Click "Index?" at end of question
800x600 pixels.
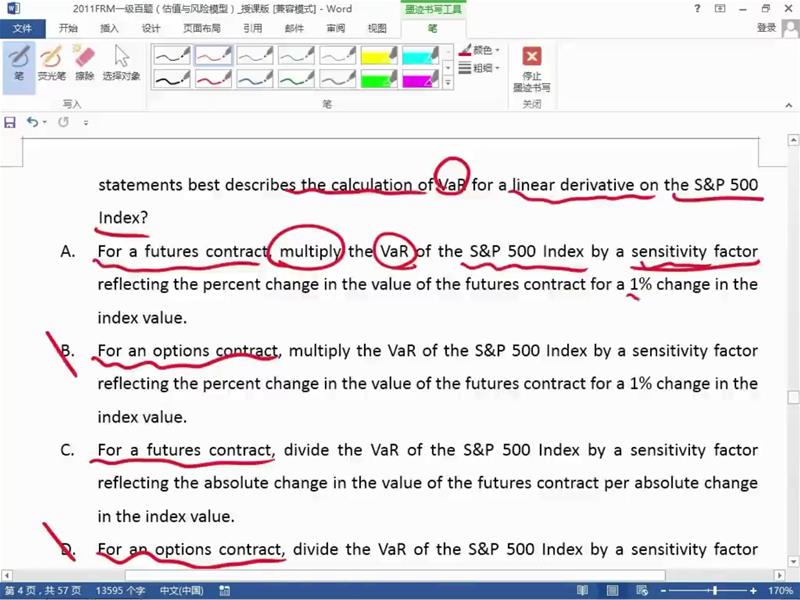[123, 218]
